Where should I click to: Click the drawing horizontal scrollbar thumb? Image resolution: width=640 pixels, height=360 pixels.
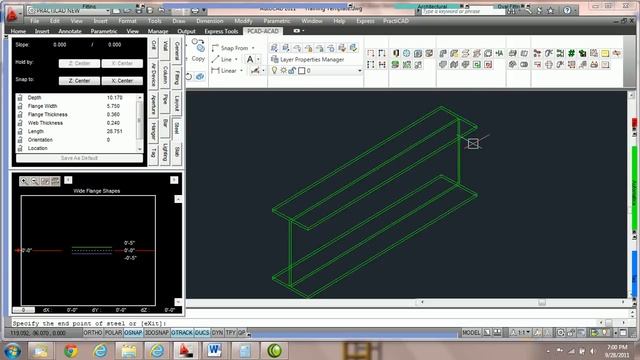click(542, 302)
